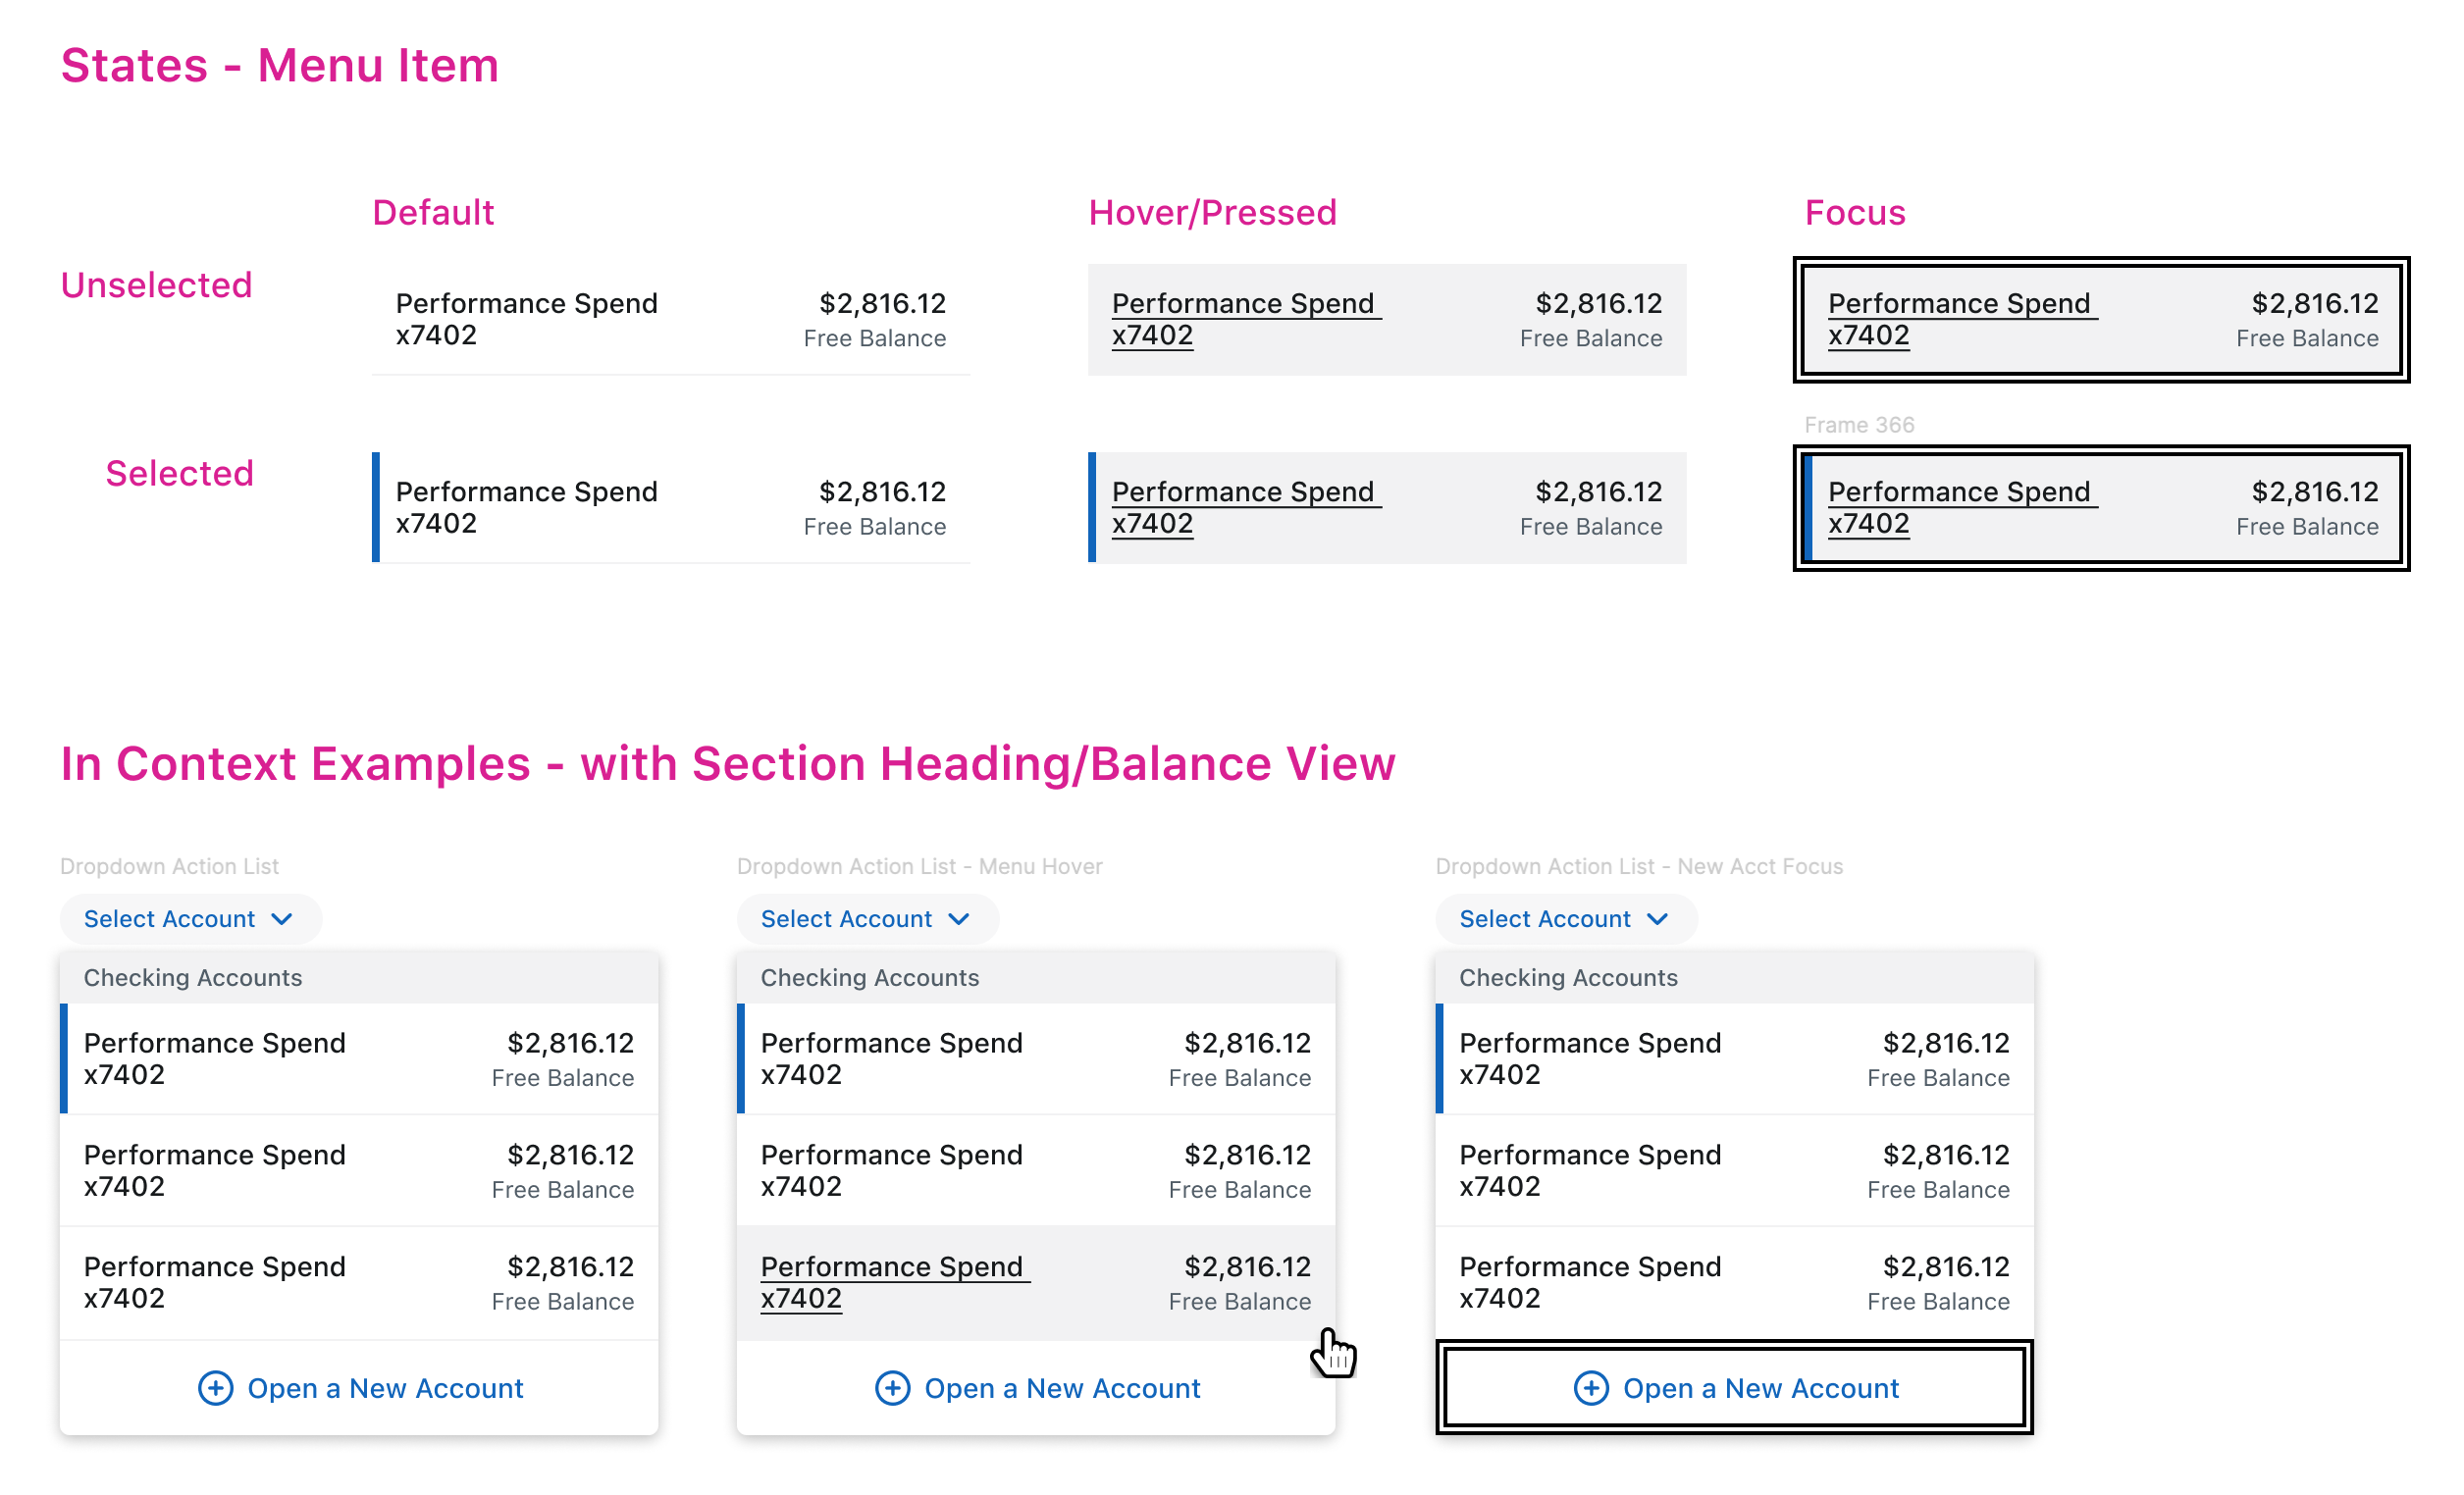Click Checking Accounts heading in first dropdown
This screenshot has height=1495, width=2464.
[193, 977]
